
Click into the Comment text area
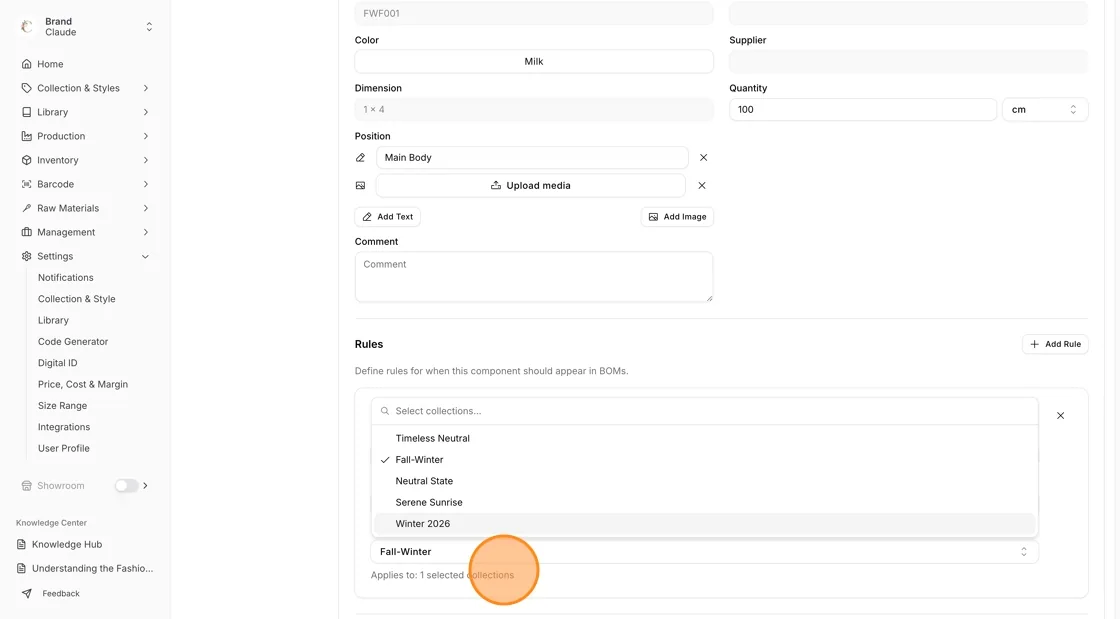pyautogui.click(x=534, y=277)
